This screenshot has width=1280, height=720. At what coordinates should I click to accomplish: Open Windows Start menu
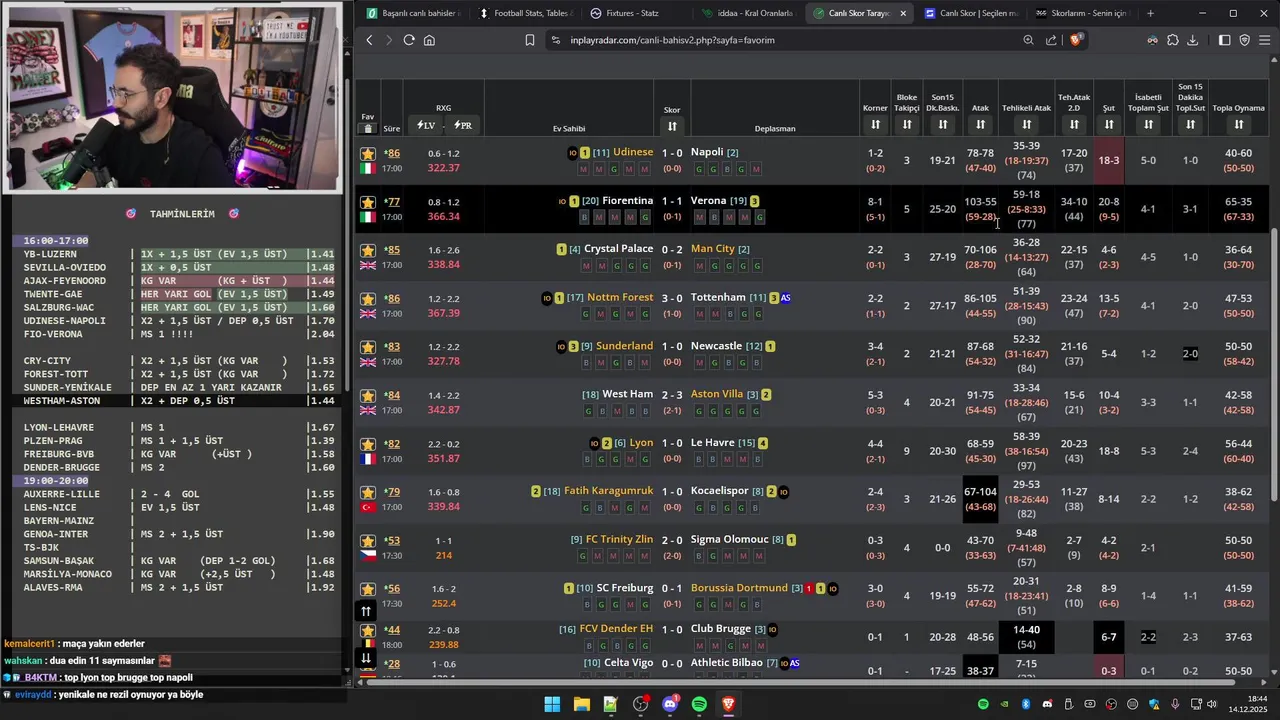pyautogui.click(x=552, y=704)
